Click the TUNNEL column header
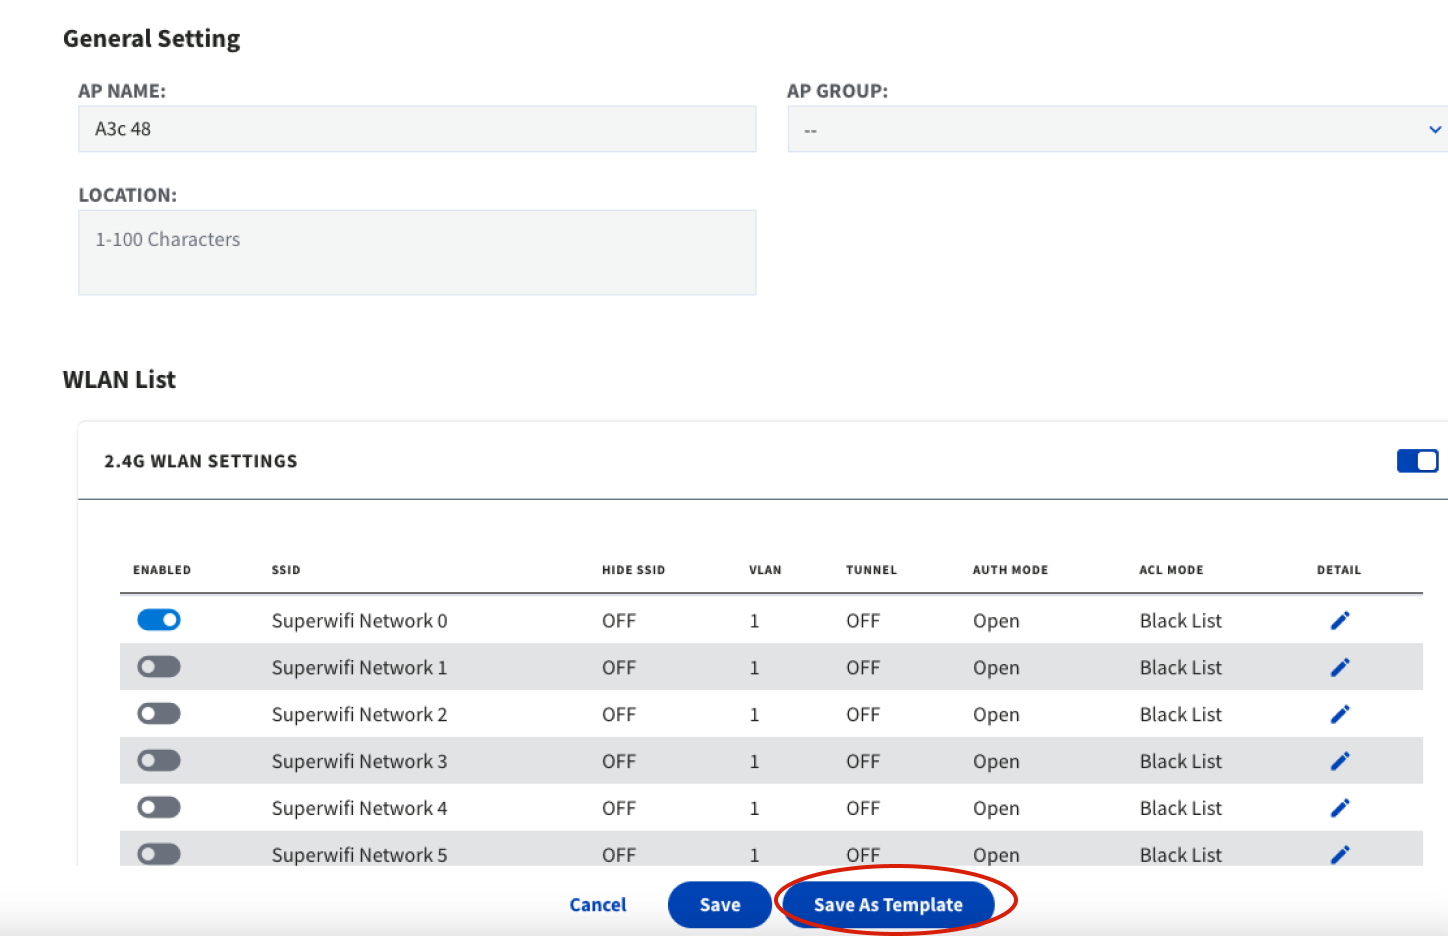Screen dimensions: 1448x936 871,570
